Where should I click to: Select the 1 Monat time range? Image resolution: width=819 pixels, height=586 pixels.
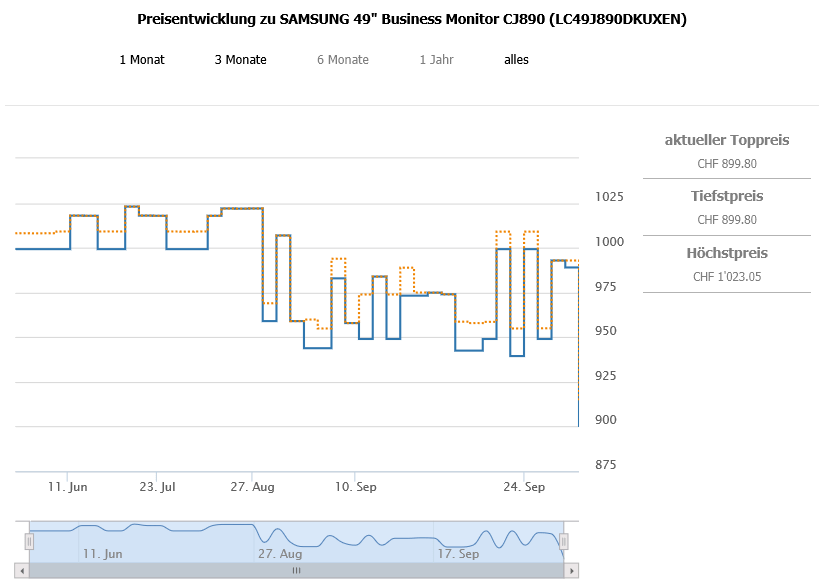pos(141,60)
